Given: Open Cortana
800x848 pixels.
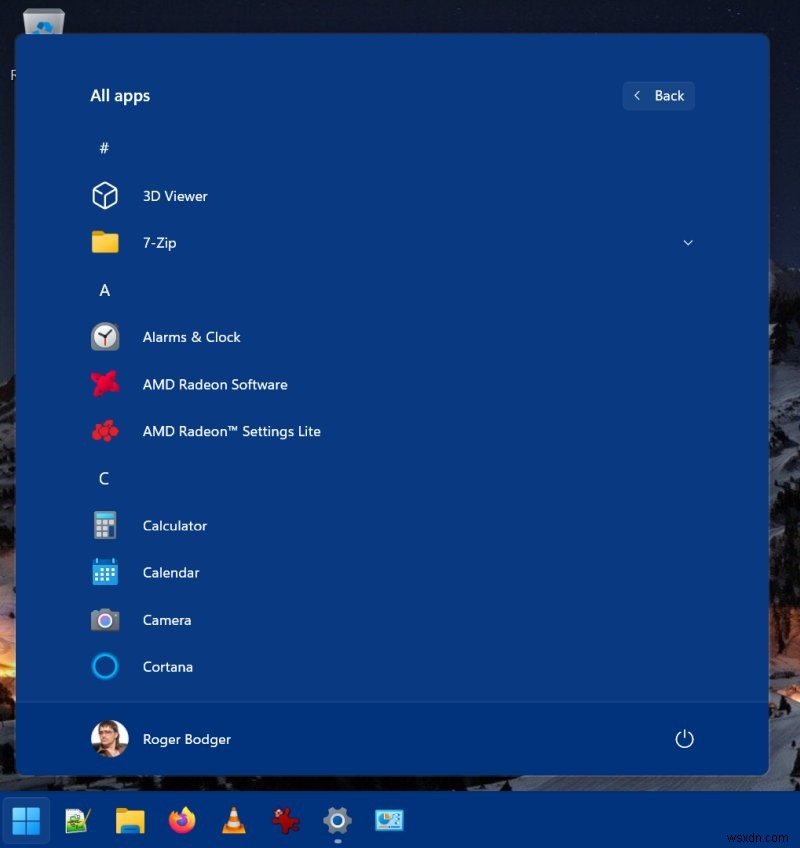Looking at the screenshot, I should click(167, 667).
